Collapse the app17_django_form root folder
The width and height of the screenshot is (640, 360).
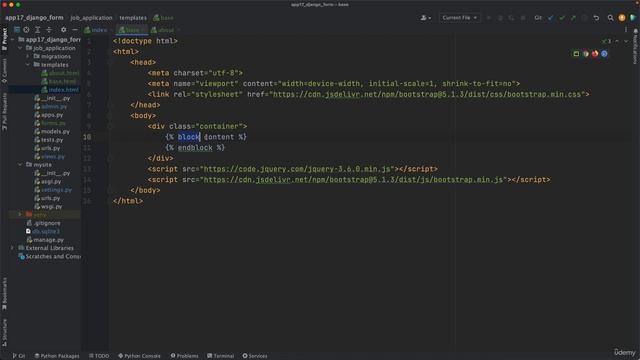(x=13, y=40)
